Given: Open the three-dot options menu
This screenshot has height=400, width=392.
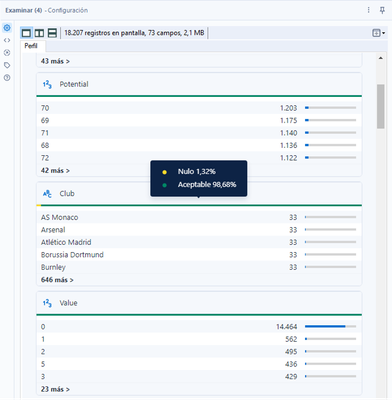Looking at the screenshot, I should point(368,10).
